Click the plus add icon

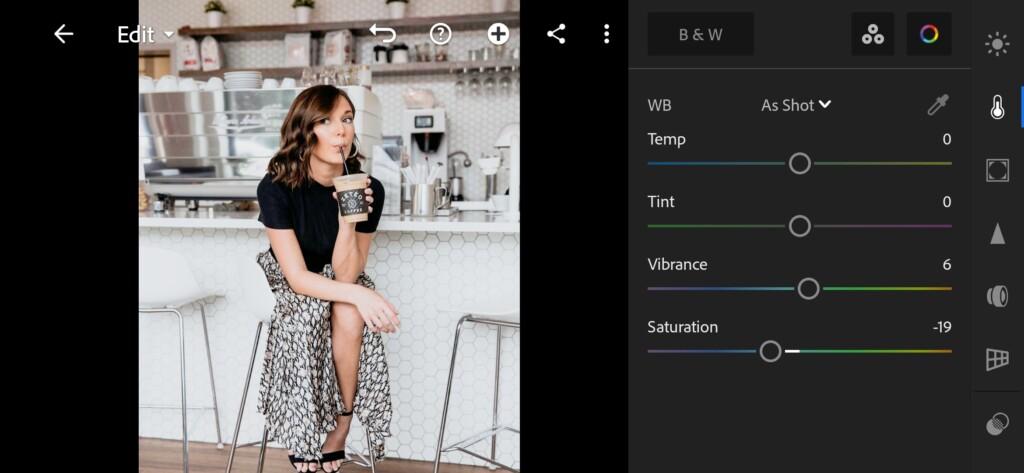coord(498,34)
